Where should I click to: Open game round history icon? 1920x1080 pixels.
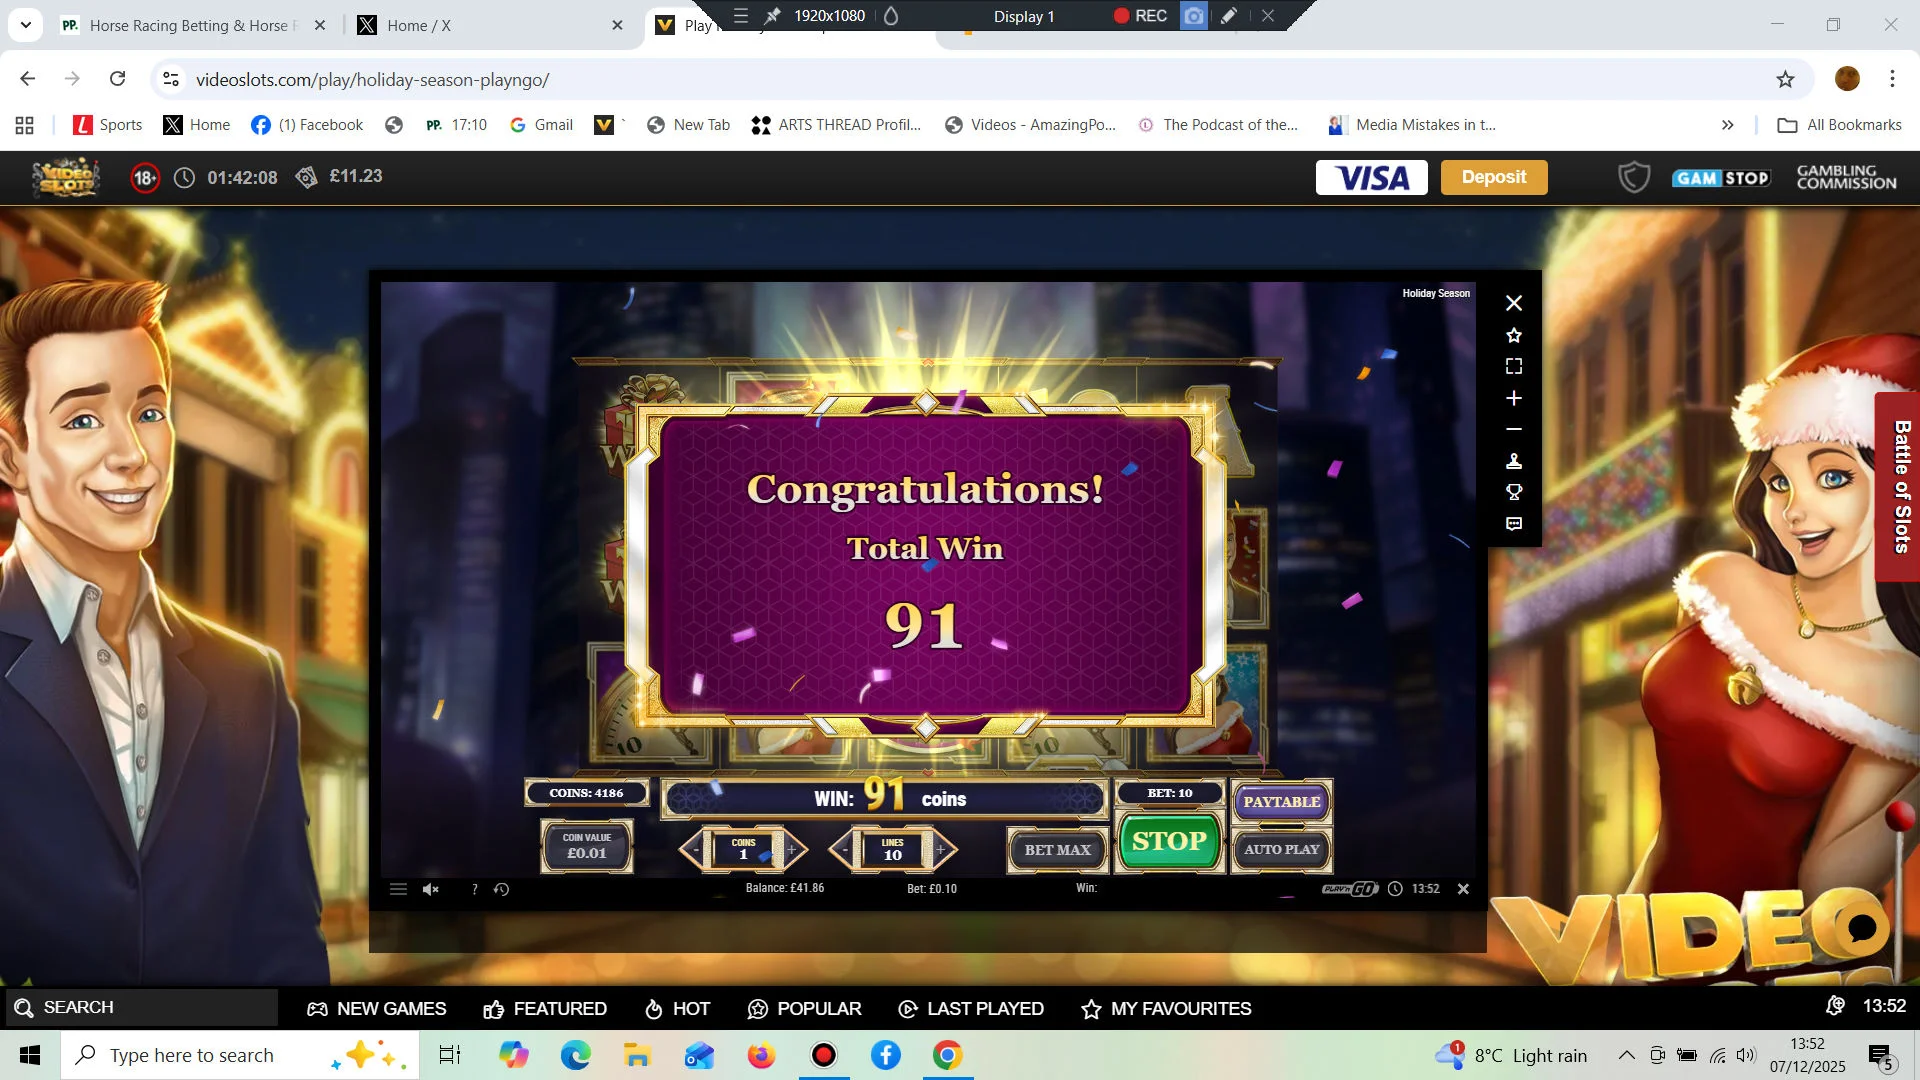(502, 889)
